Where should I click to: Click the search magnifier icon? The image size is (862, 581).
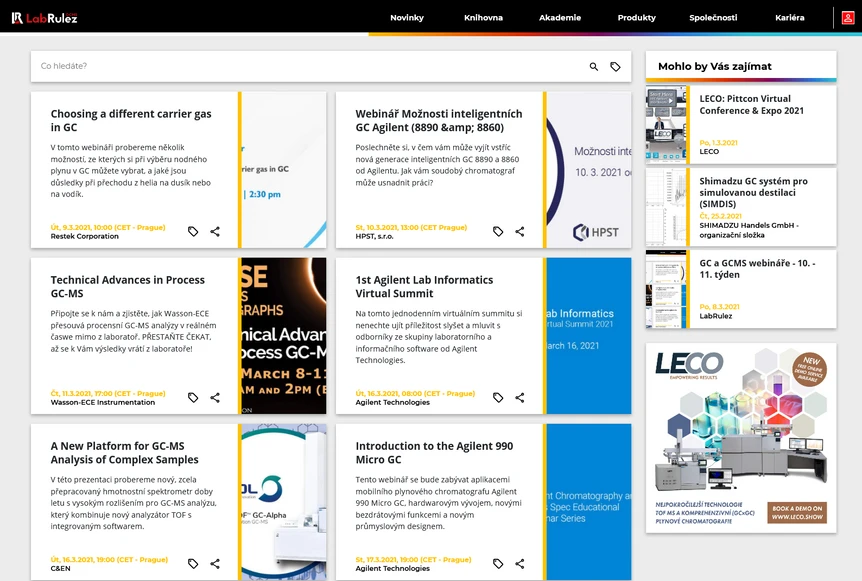[593, 64]
